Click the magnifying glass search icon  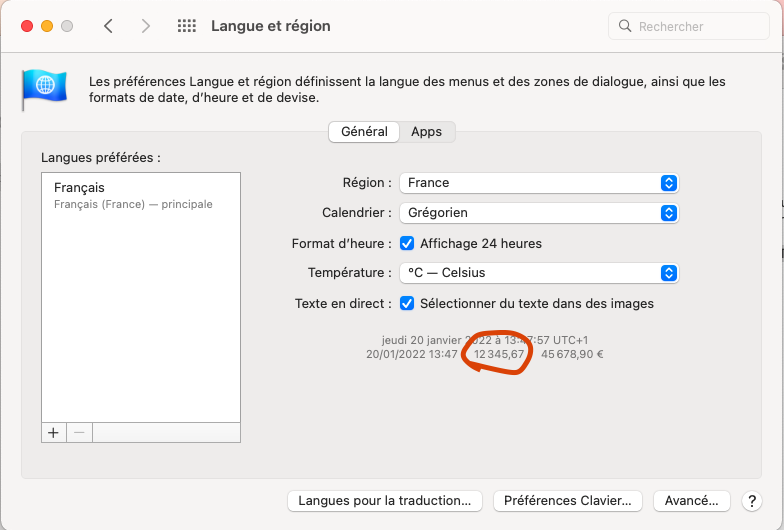tap(626, 27)
